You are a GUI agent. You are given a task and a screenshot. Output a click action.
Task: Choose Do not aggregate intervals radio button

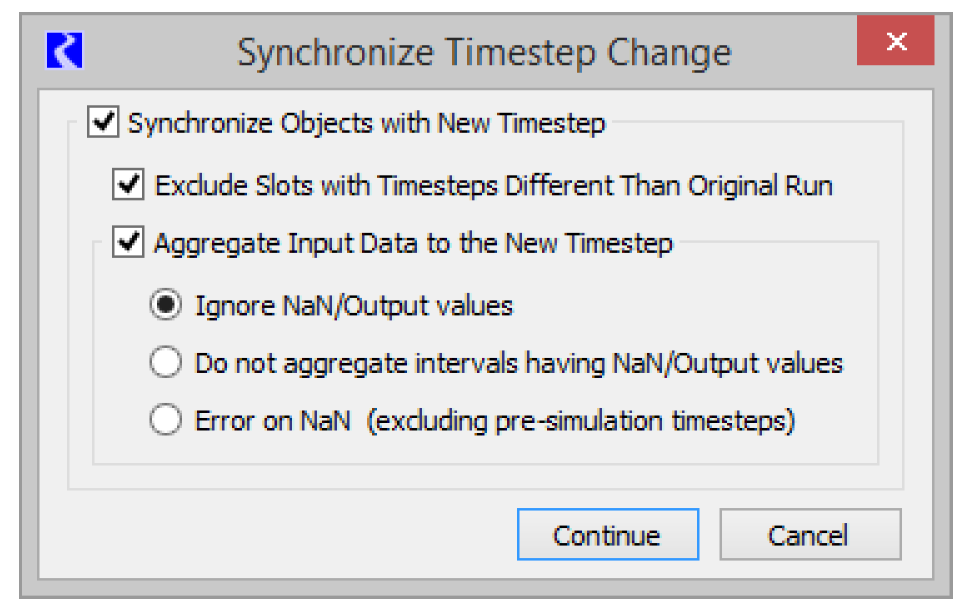pyautogui.click(x=165, y=363)
